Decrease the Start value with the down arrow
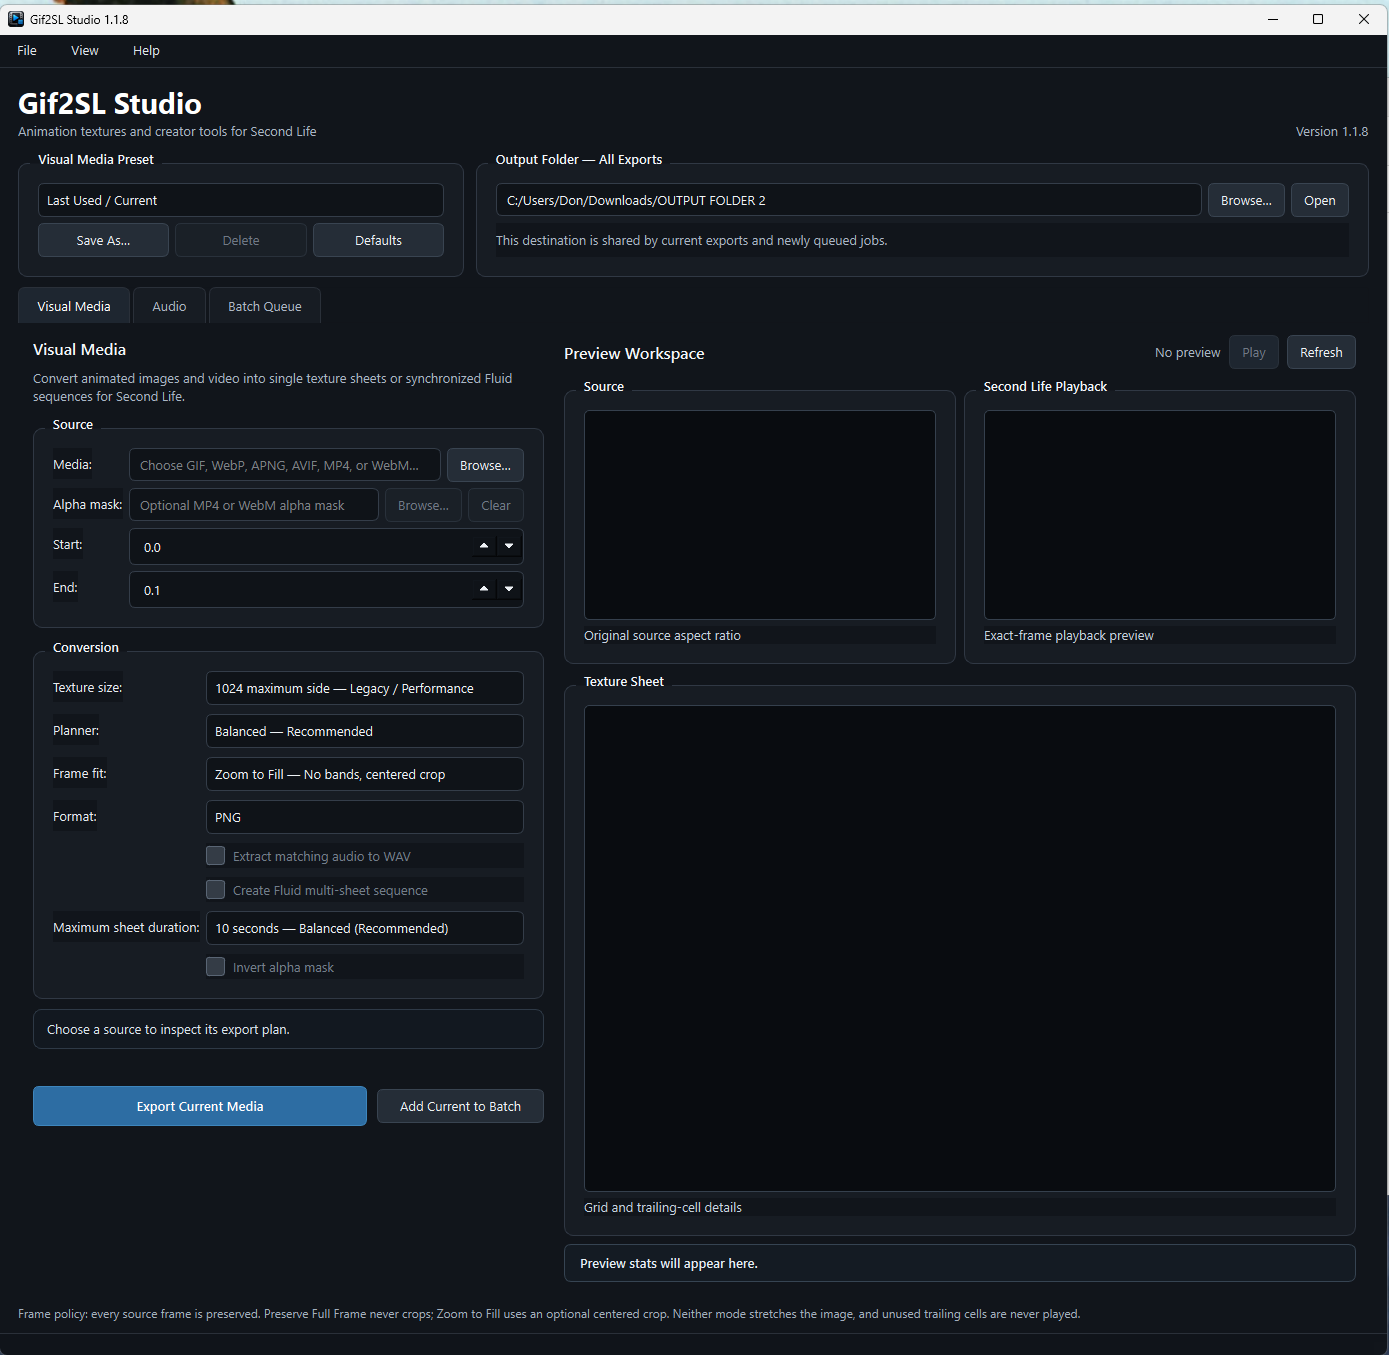The width and height of the screenshot is (1389, 1355). [509, 546]
